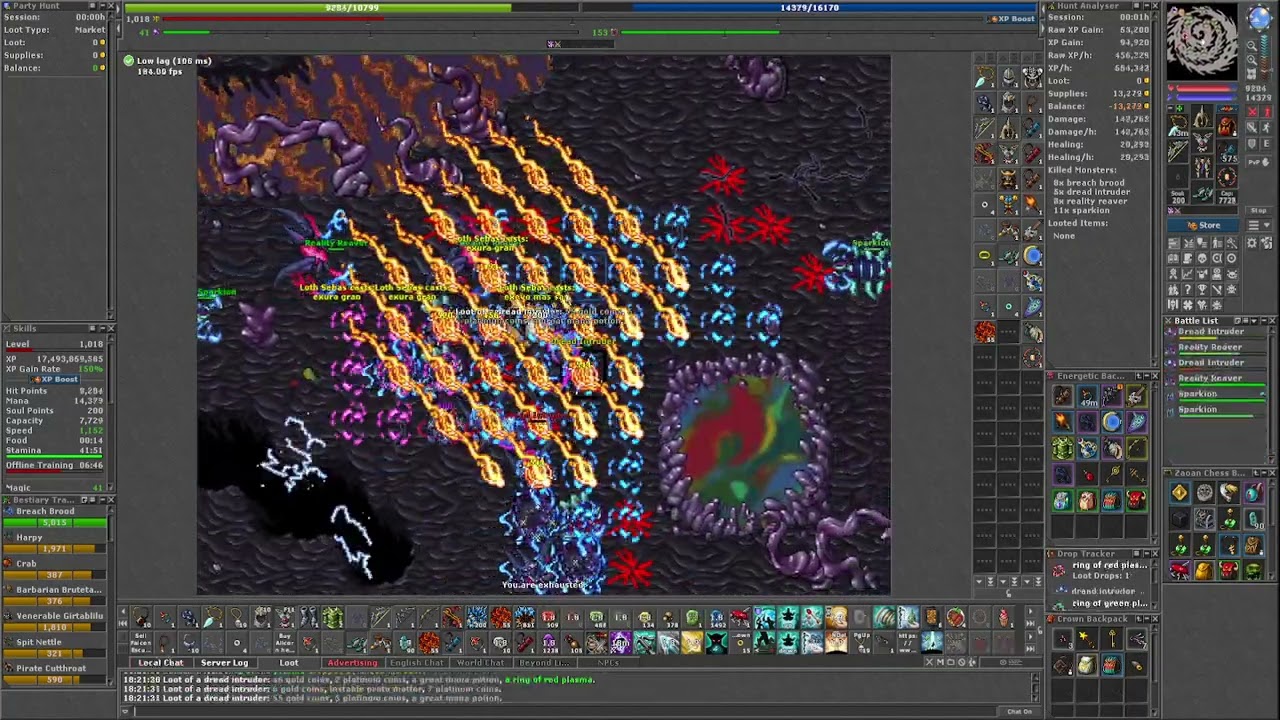Image resolution: width=1280 pixels, height=720 pixels.
Task: Open the skull icon in the sidebar grid
Action: pyautogui.click(x=1202, y=258)
